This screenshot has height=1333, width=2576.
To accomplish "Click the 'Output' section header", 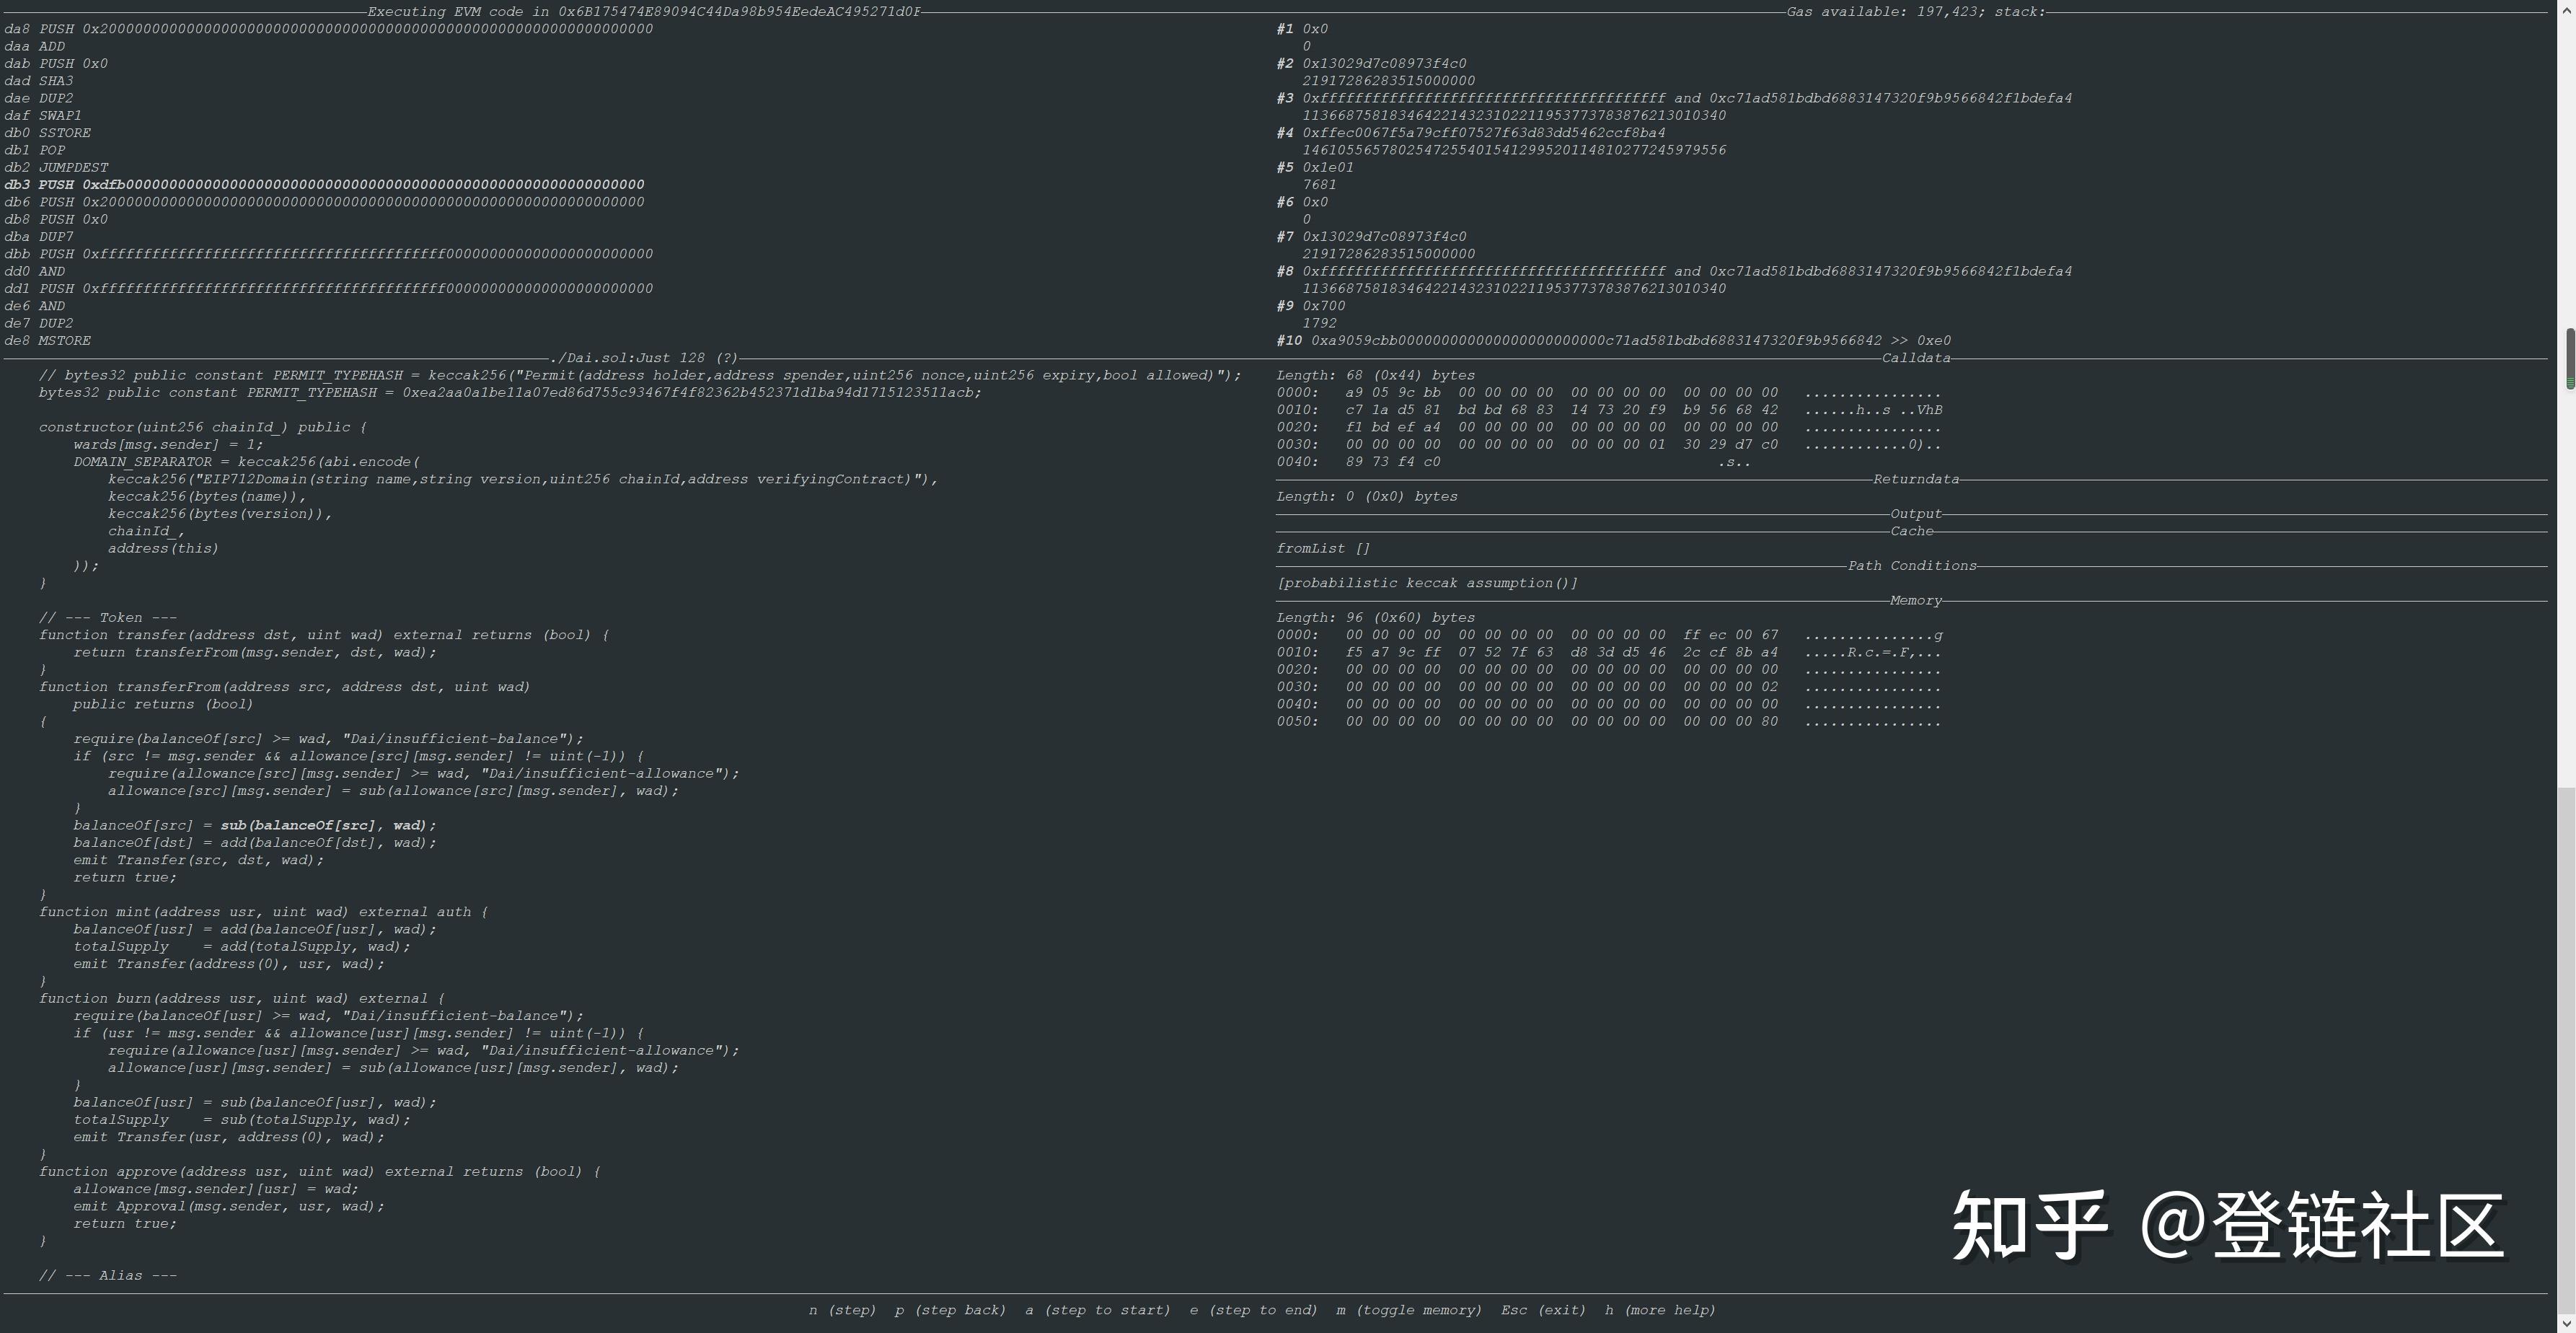I will (1916, 514).
